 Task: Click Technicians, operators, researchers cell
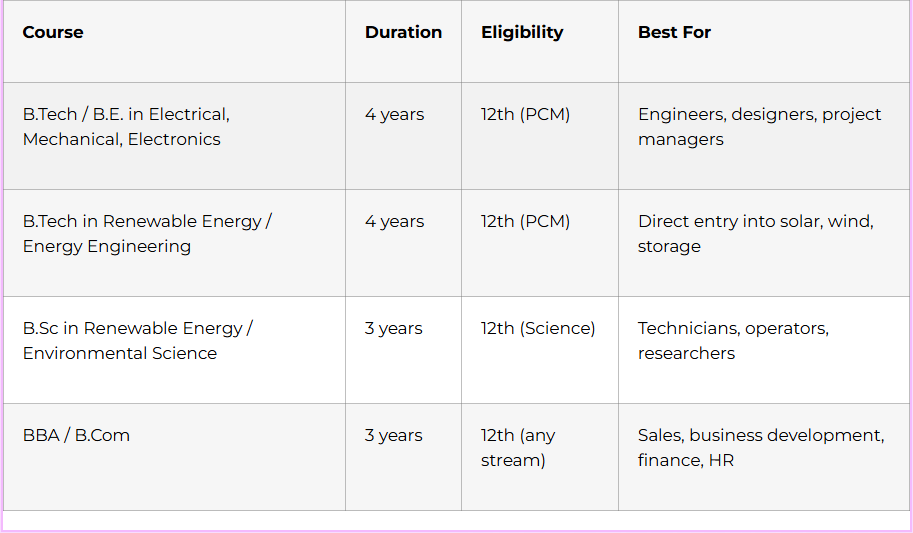pos(733,341)
